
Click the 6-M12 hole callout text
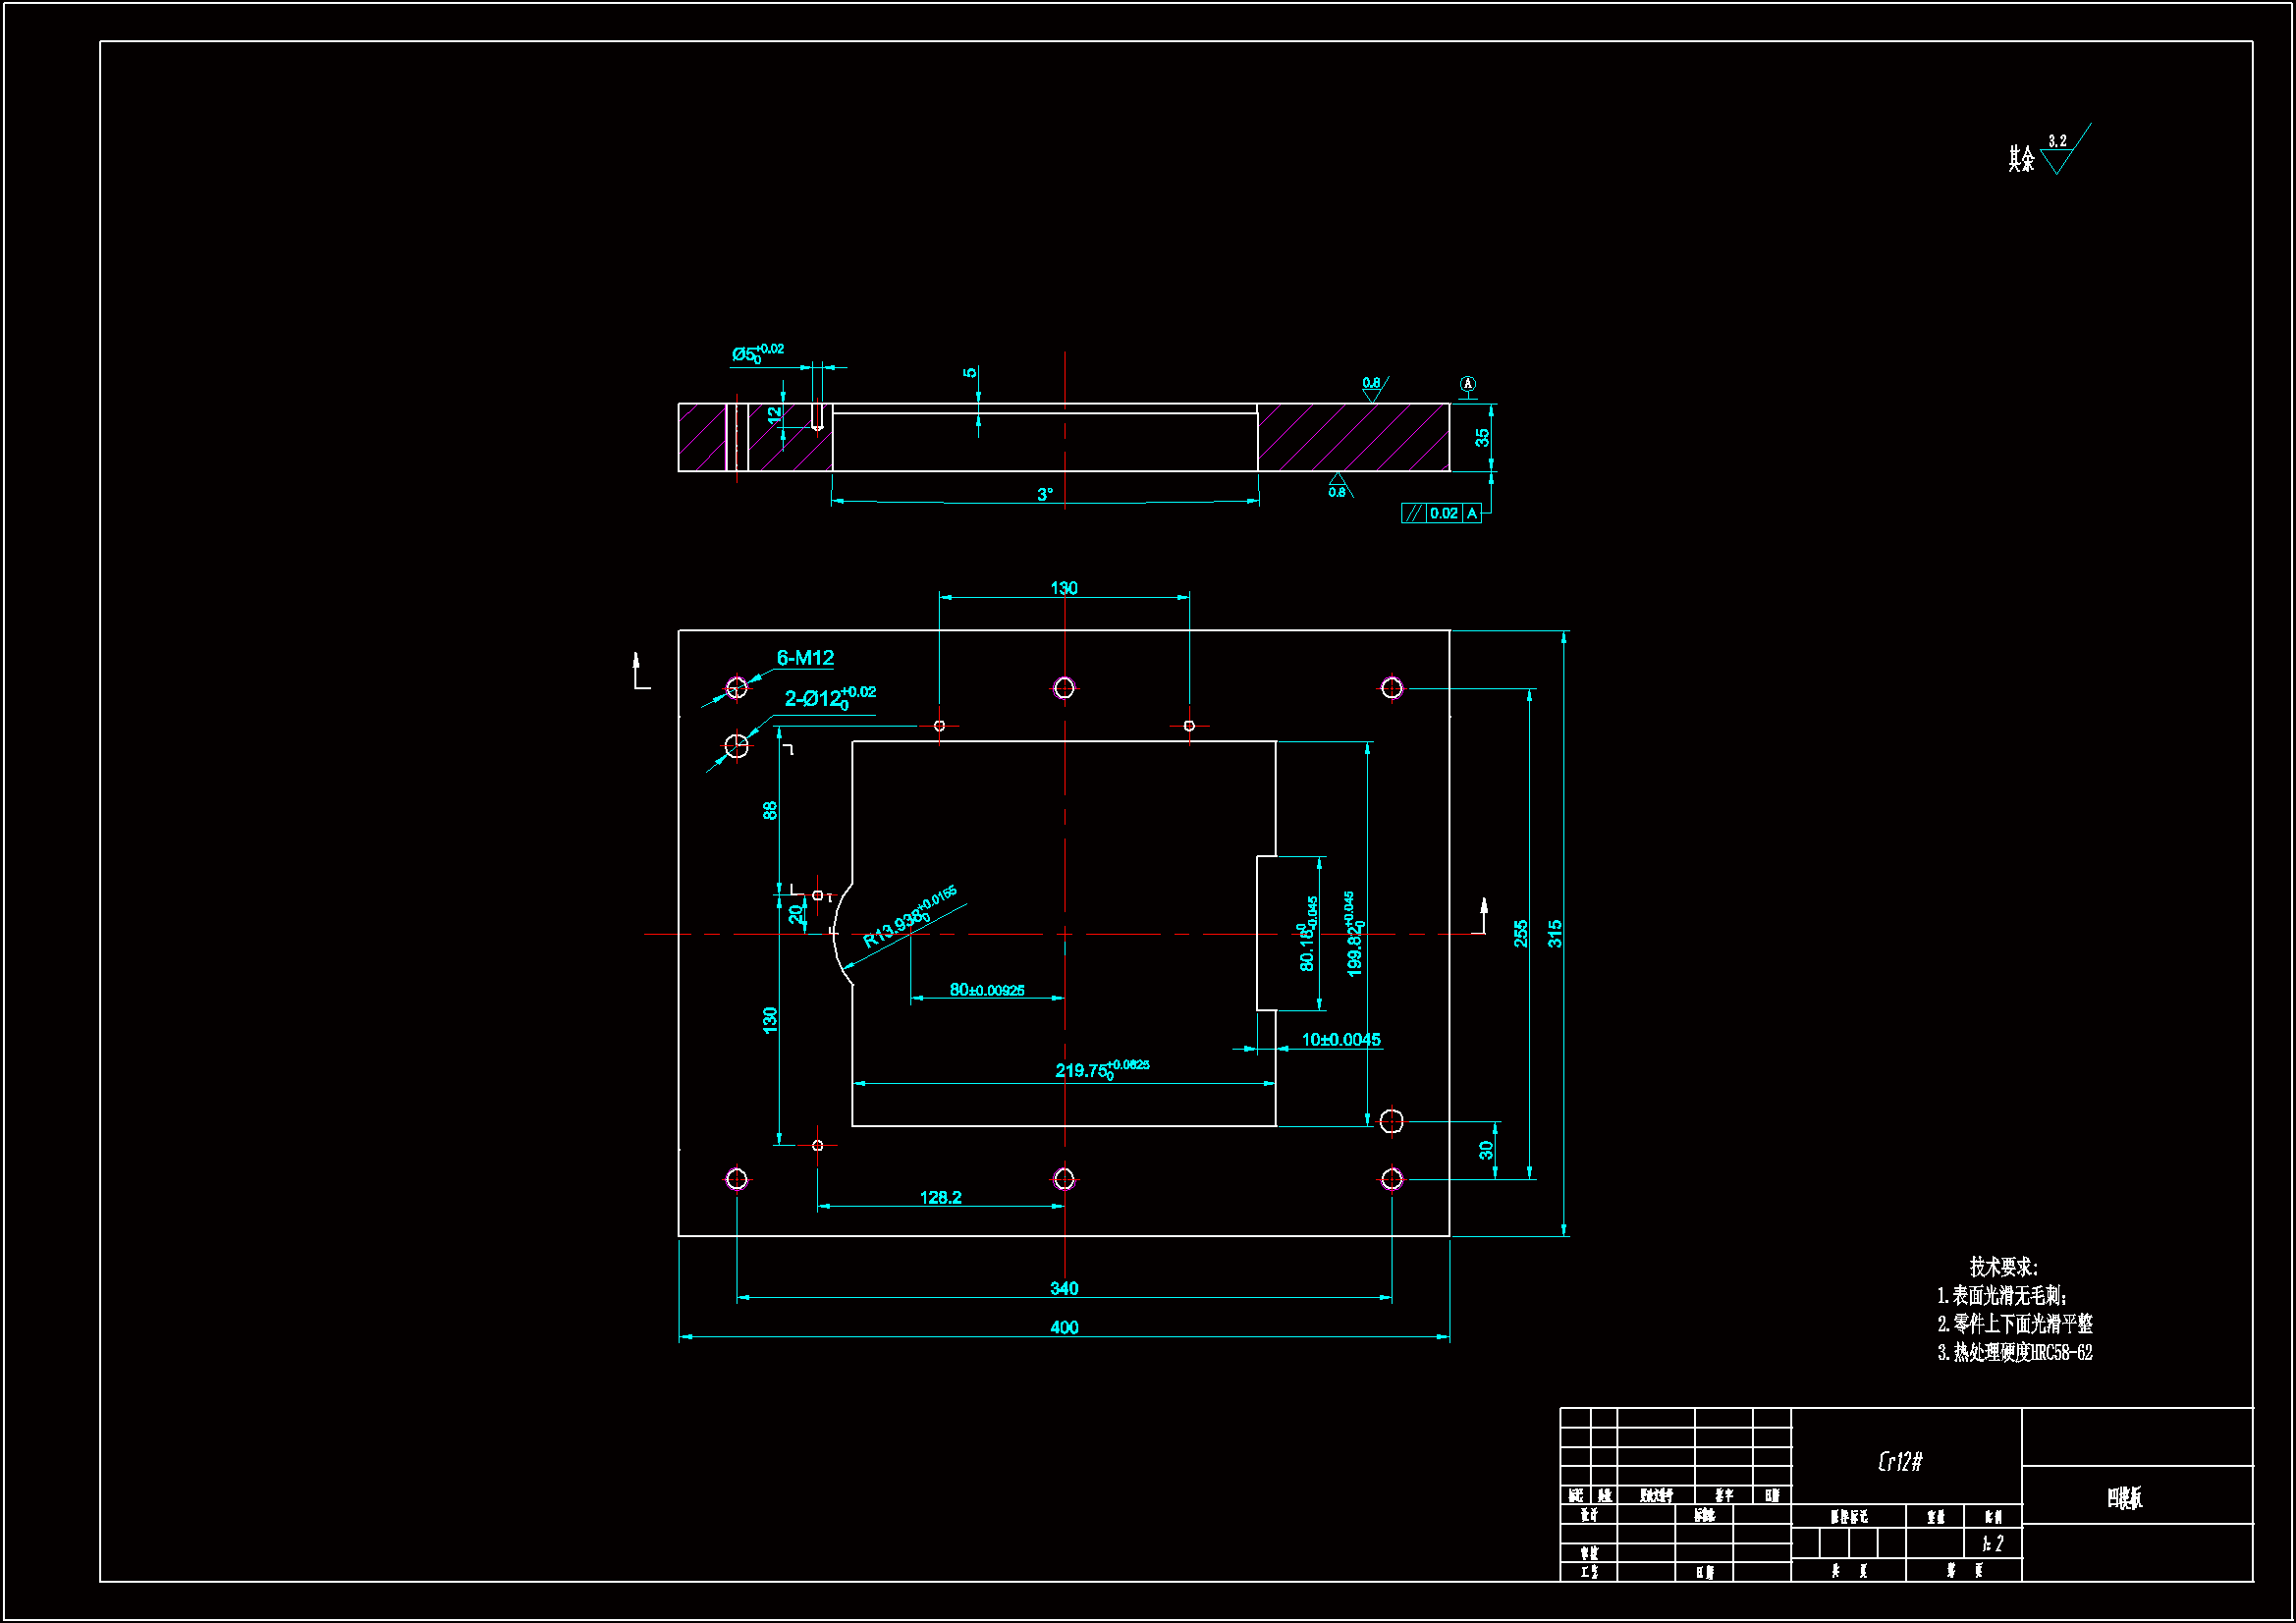pyautogui.click(x=805, y=658)
